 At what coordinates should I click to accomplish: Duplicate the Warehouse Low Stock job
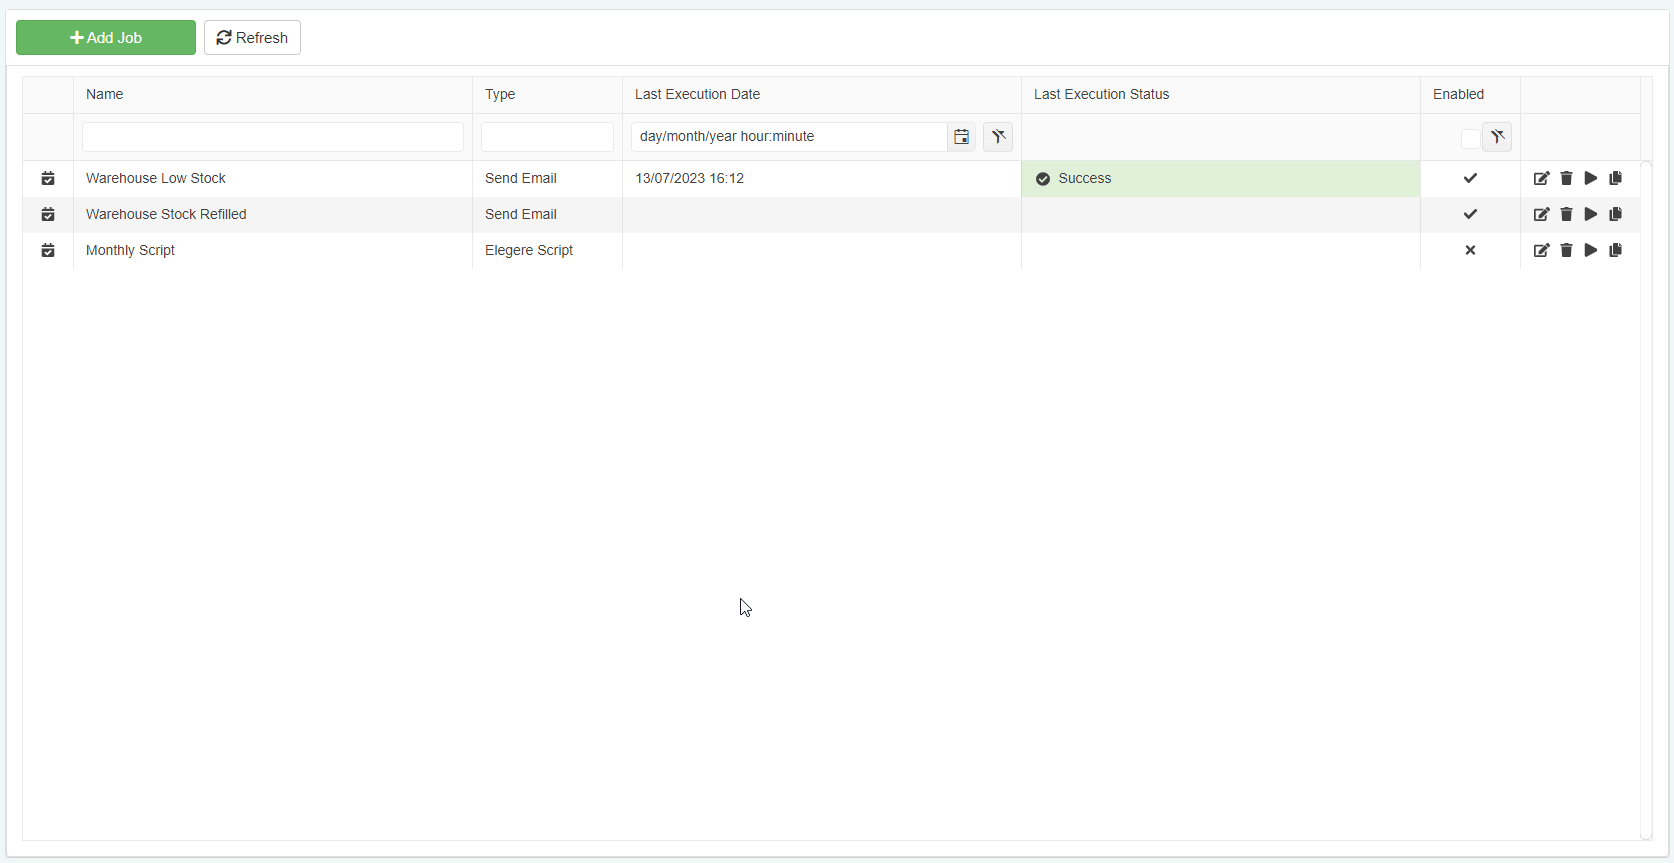[1616, 179]
